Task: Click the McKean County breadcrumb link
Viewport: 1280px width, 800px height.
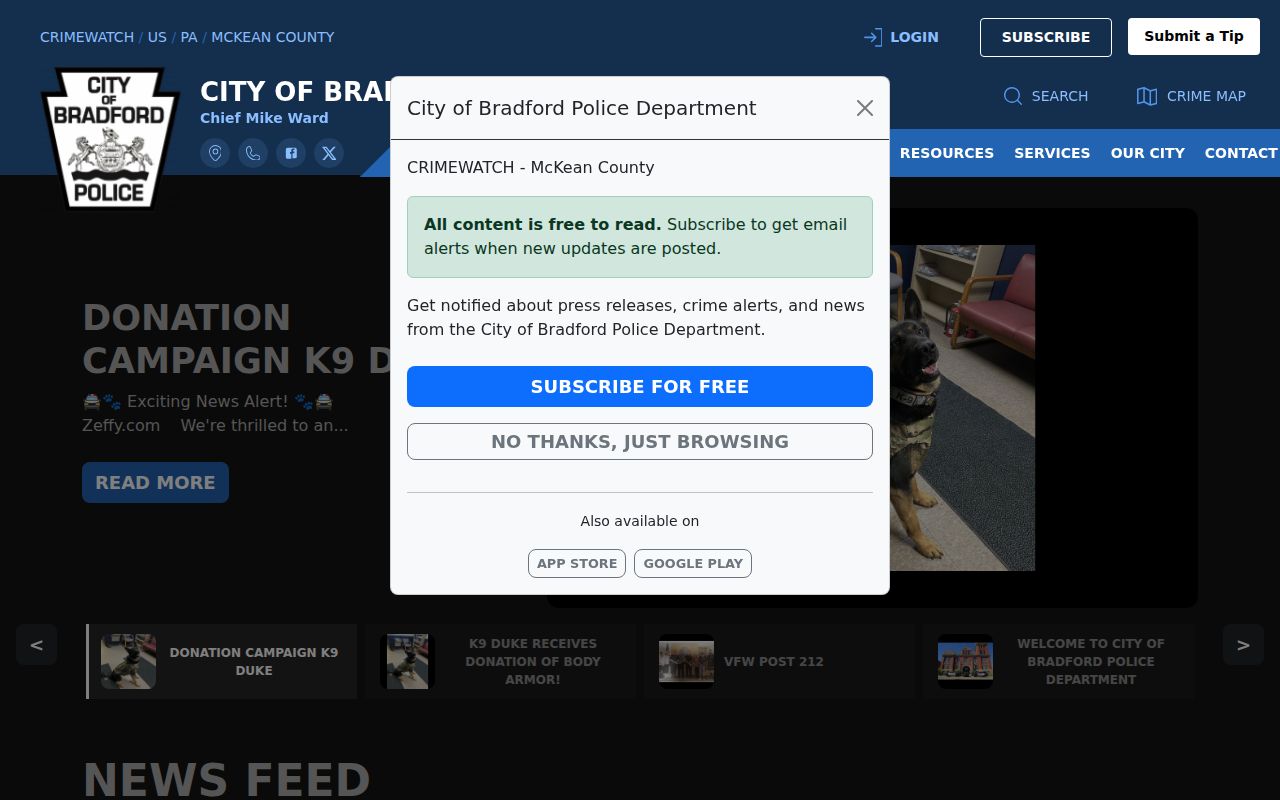Action: 273,37
